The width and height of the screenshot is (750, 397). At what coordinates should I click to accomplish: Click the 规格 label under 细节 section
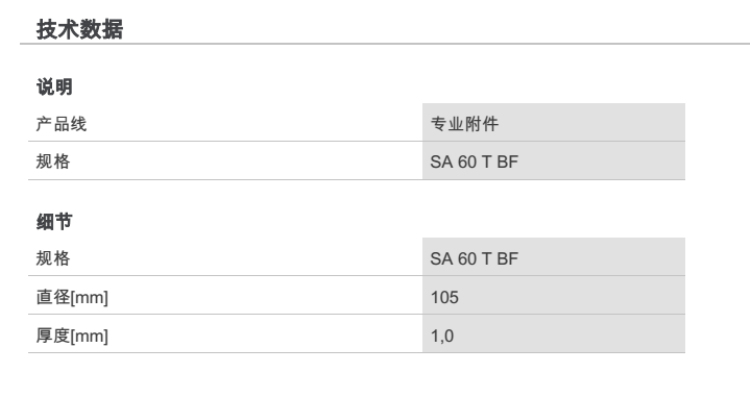[53, 258]
